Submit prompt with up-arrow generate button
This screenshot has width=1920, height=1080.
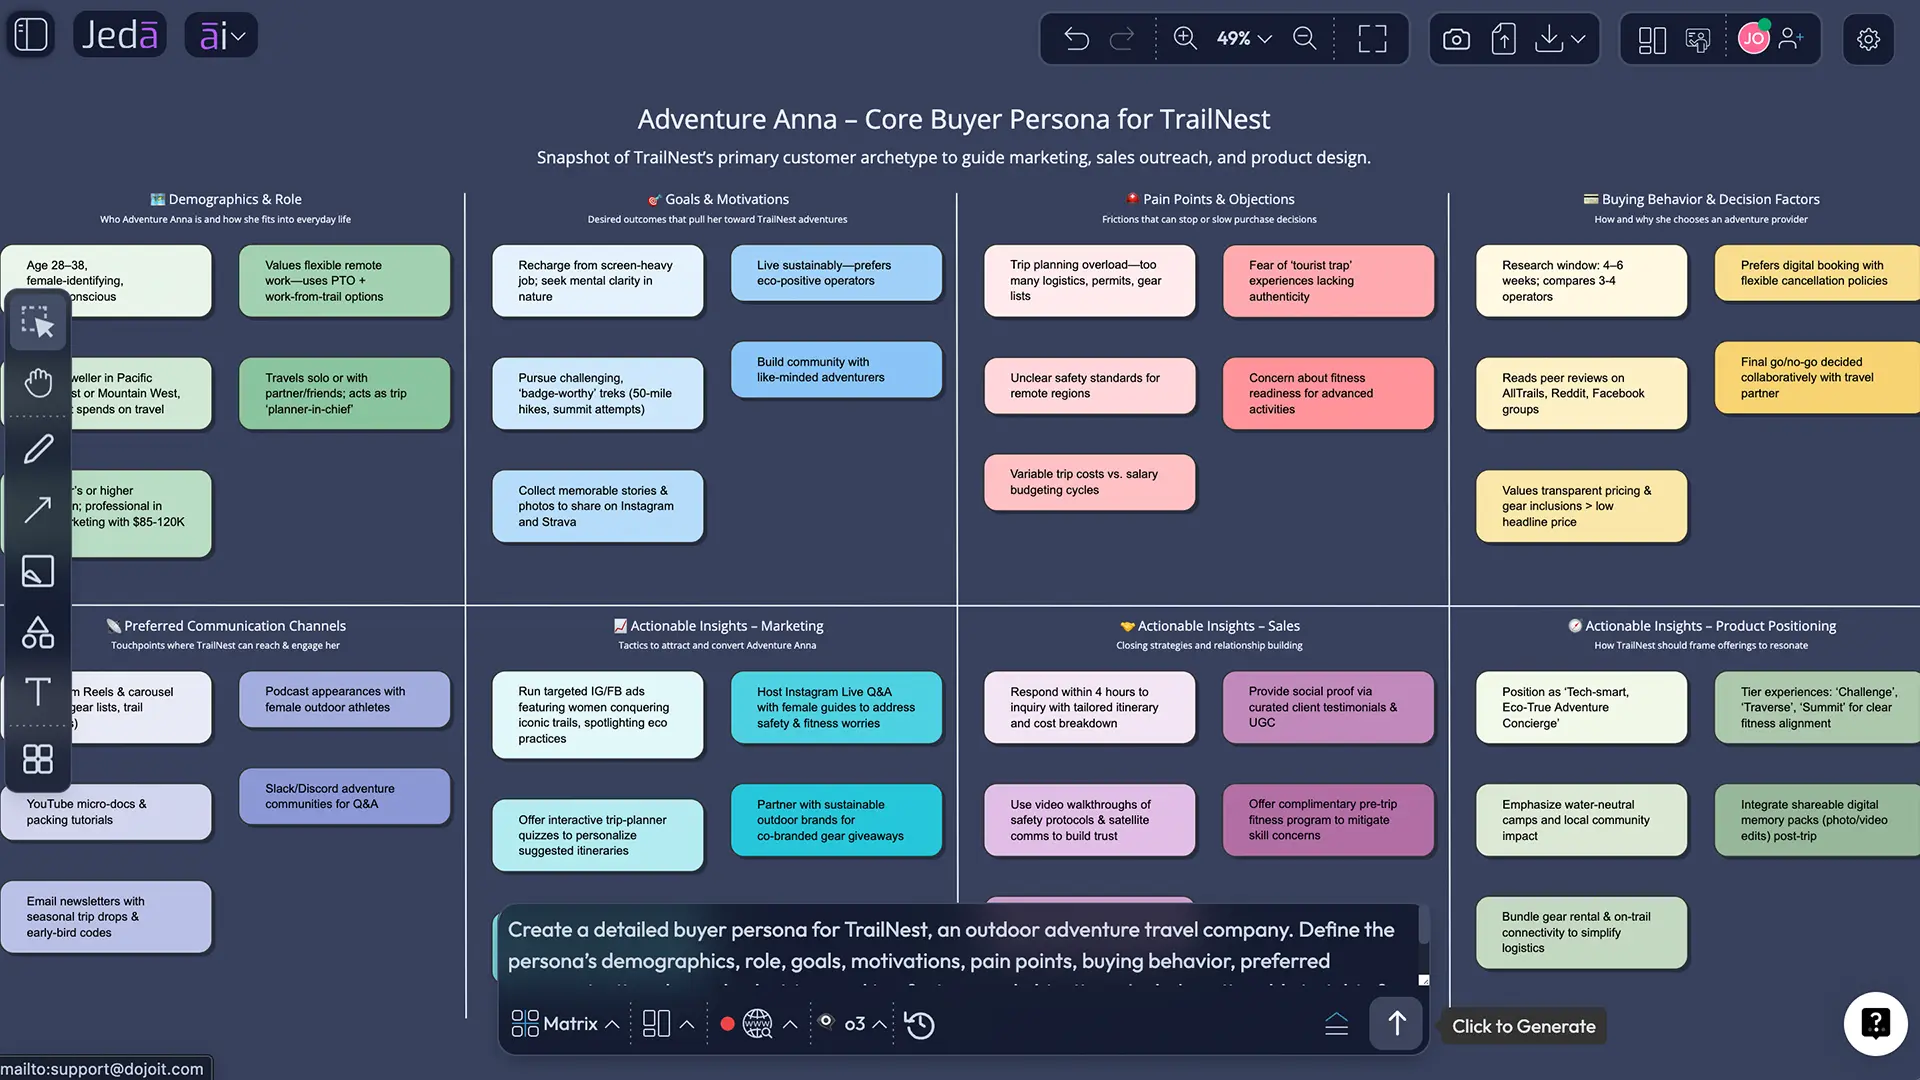[x=1396, y=1023]
